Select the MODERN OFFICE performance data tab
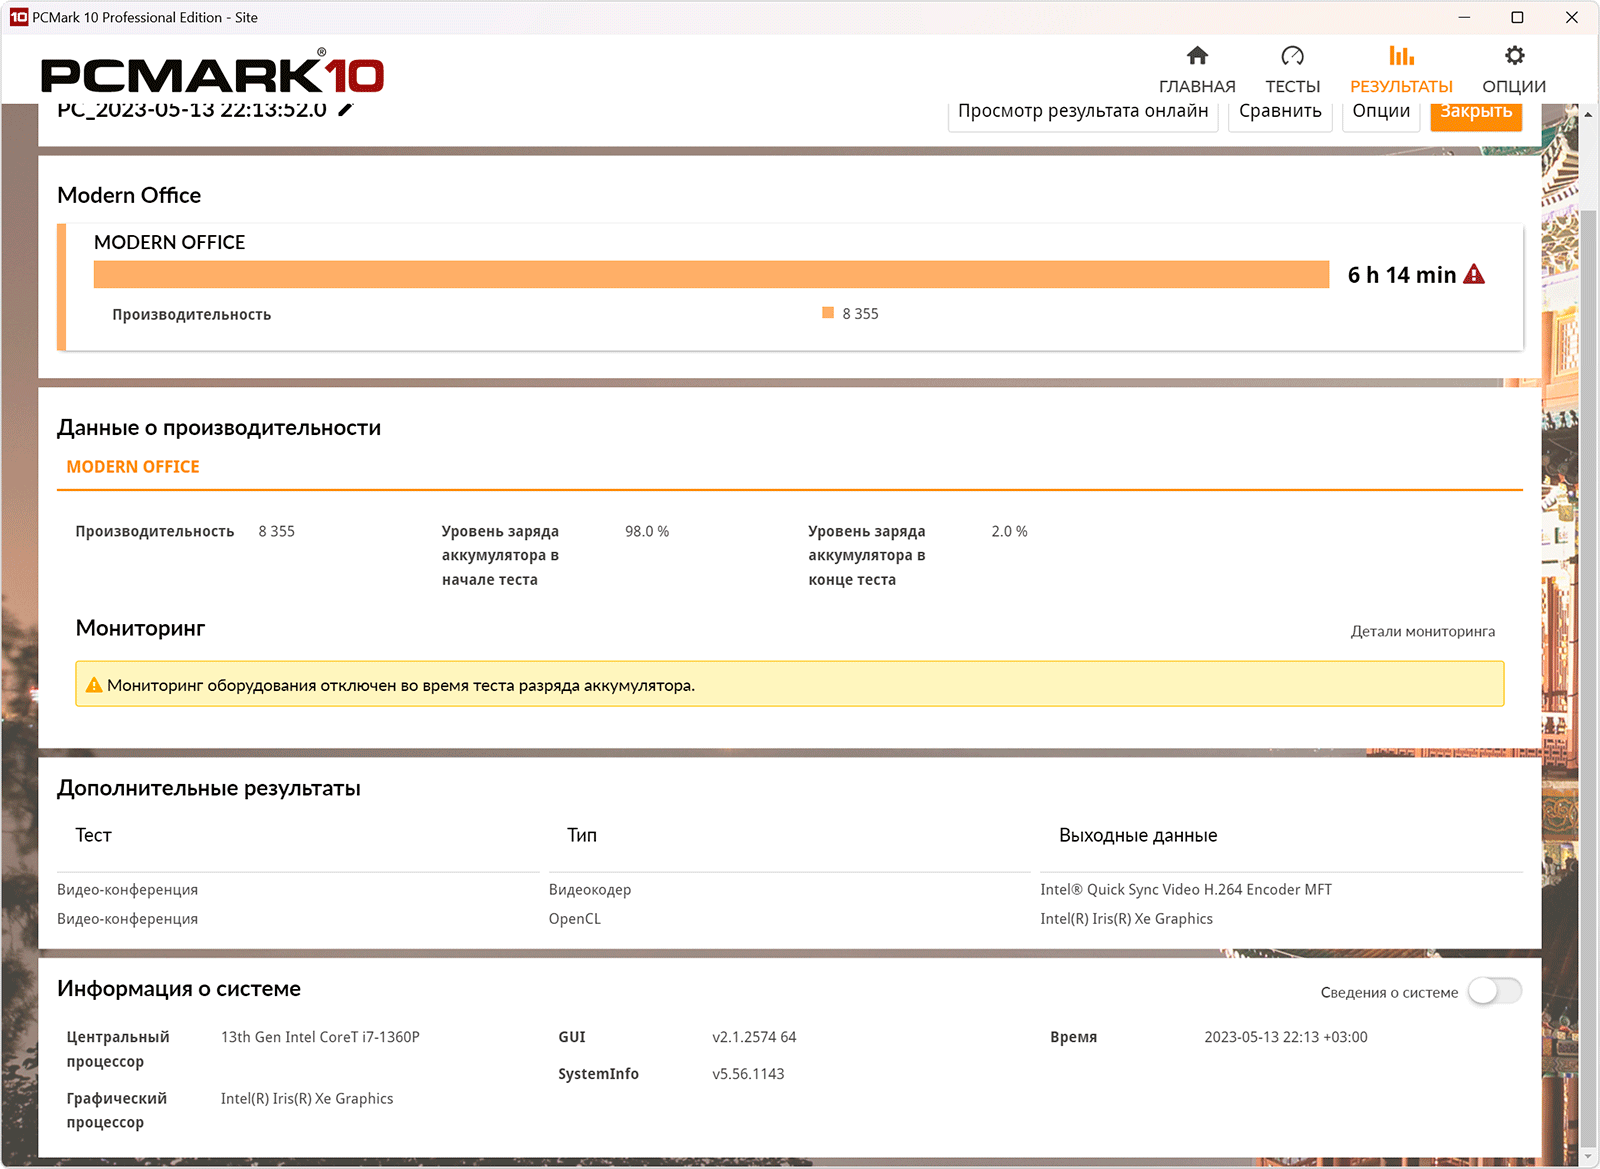 pos(133,467)
